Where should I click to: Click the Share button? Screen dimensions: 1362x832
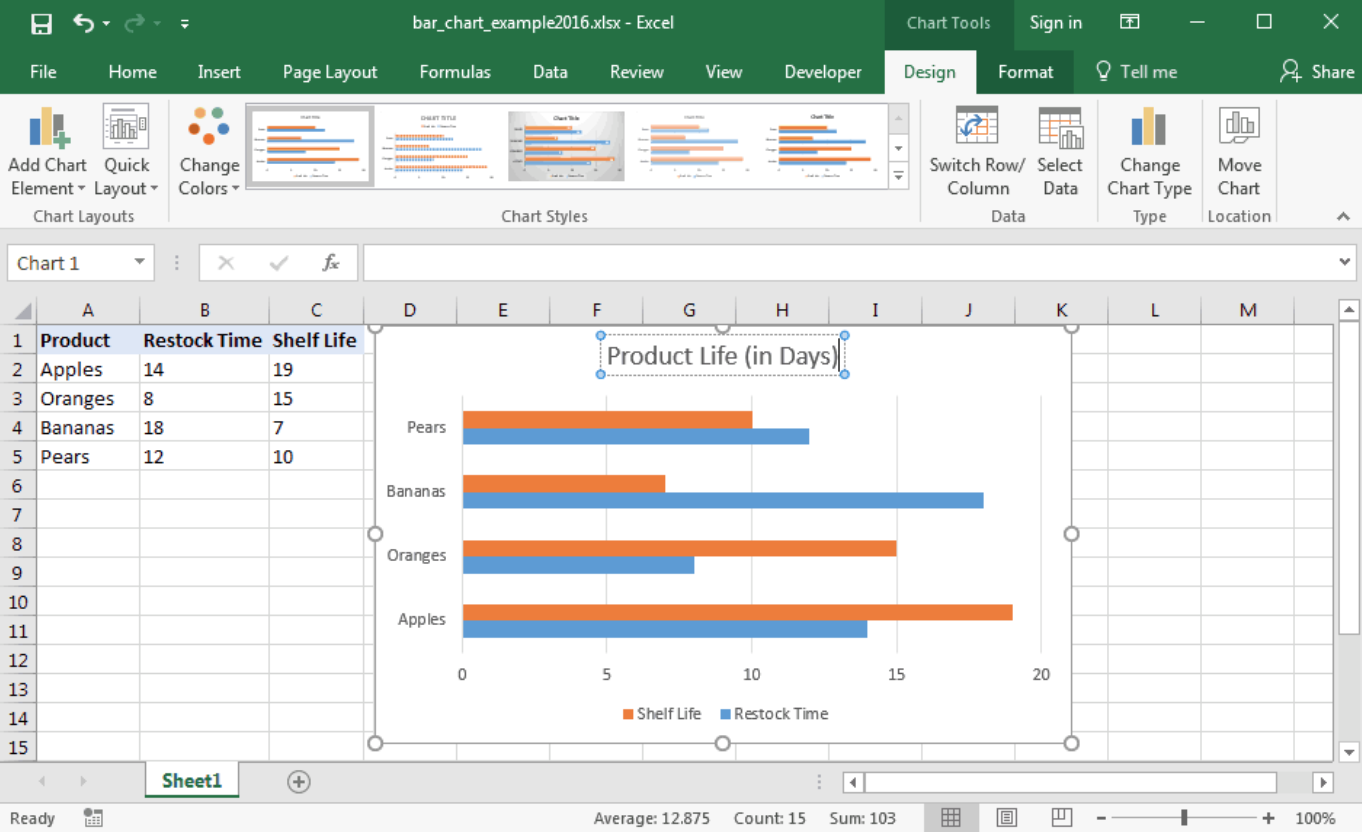1317,72
